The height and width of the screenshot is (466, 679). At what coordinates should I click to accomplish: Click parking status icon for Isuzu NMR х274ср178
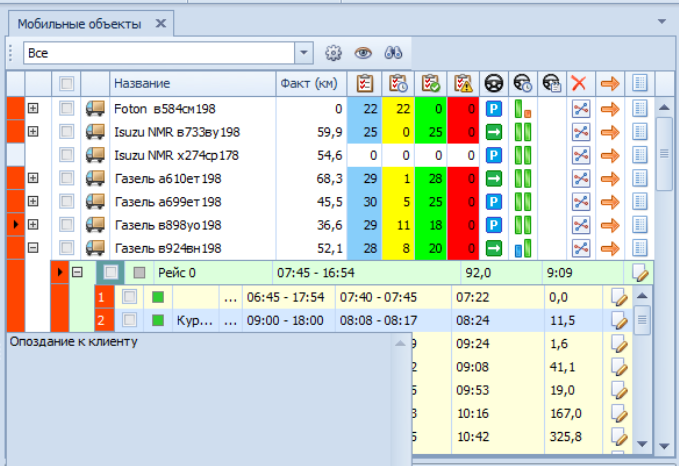click(493, 155)
